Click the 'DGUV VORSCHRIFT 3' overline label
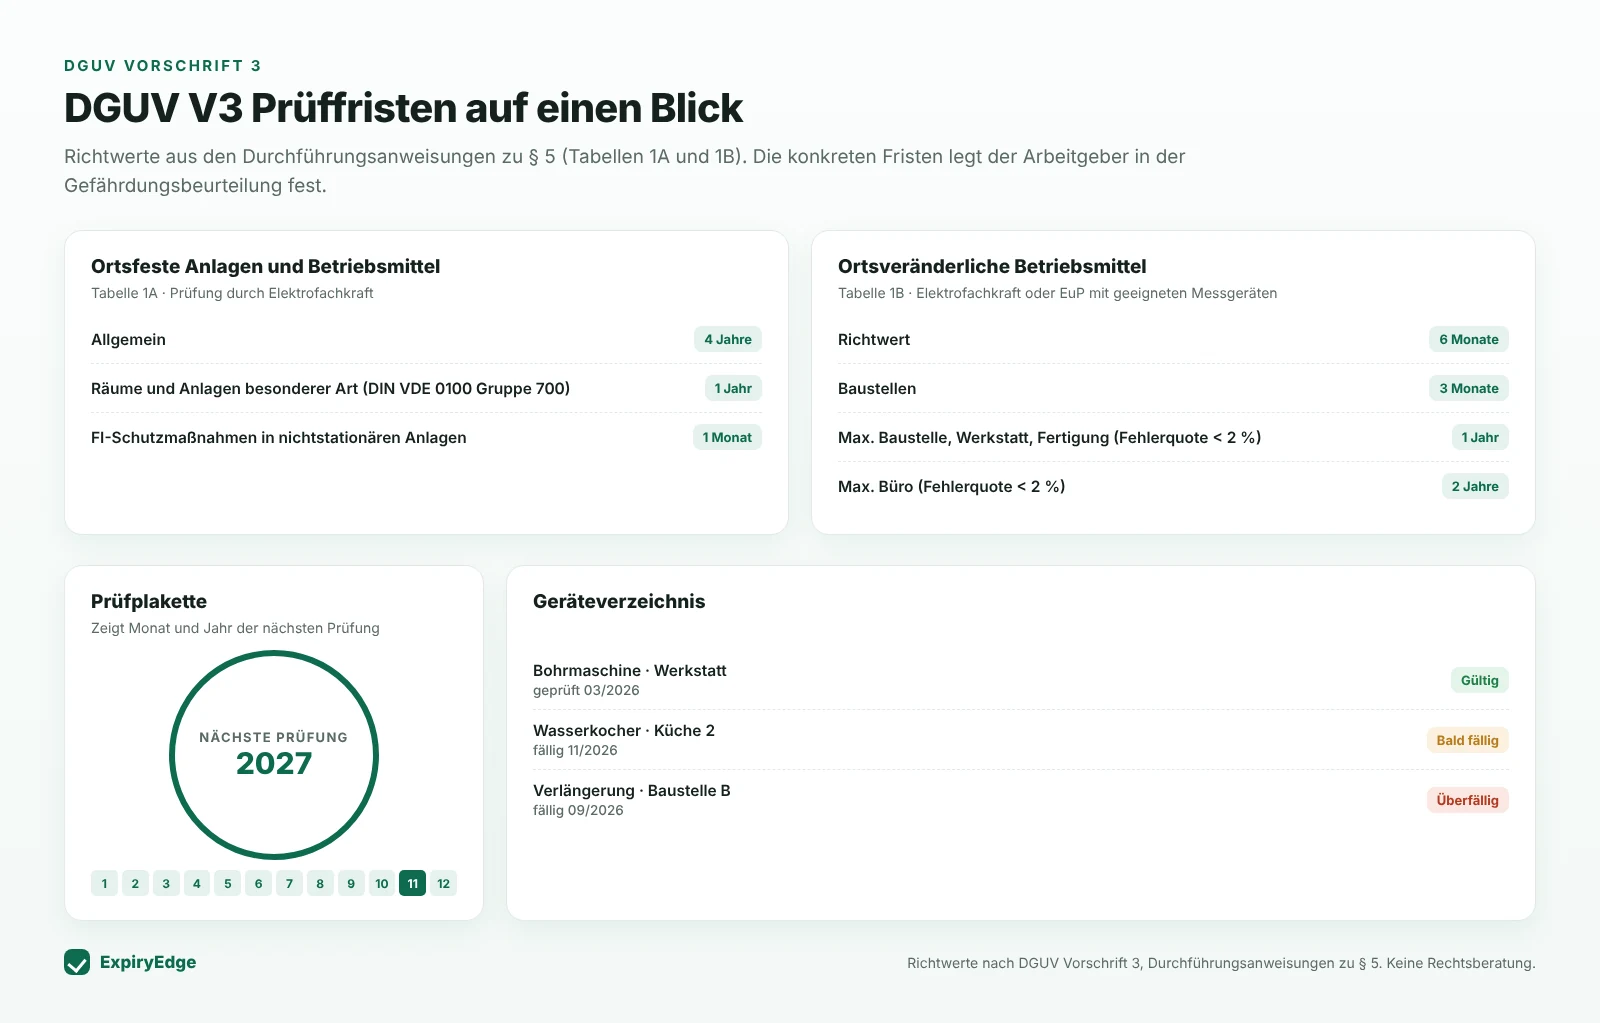The image size is (1600, 1023). 163,66
